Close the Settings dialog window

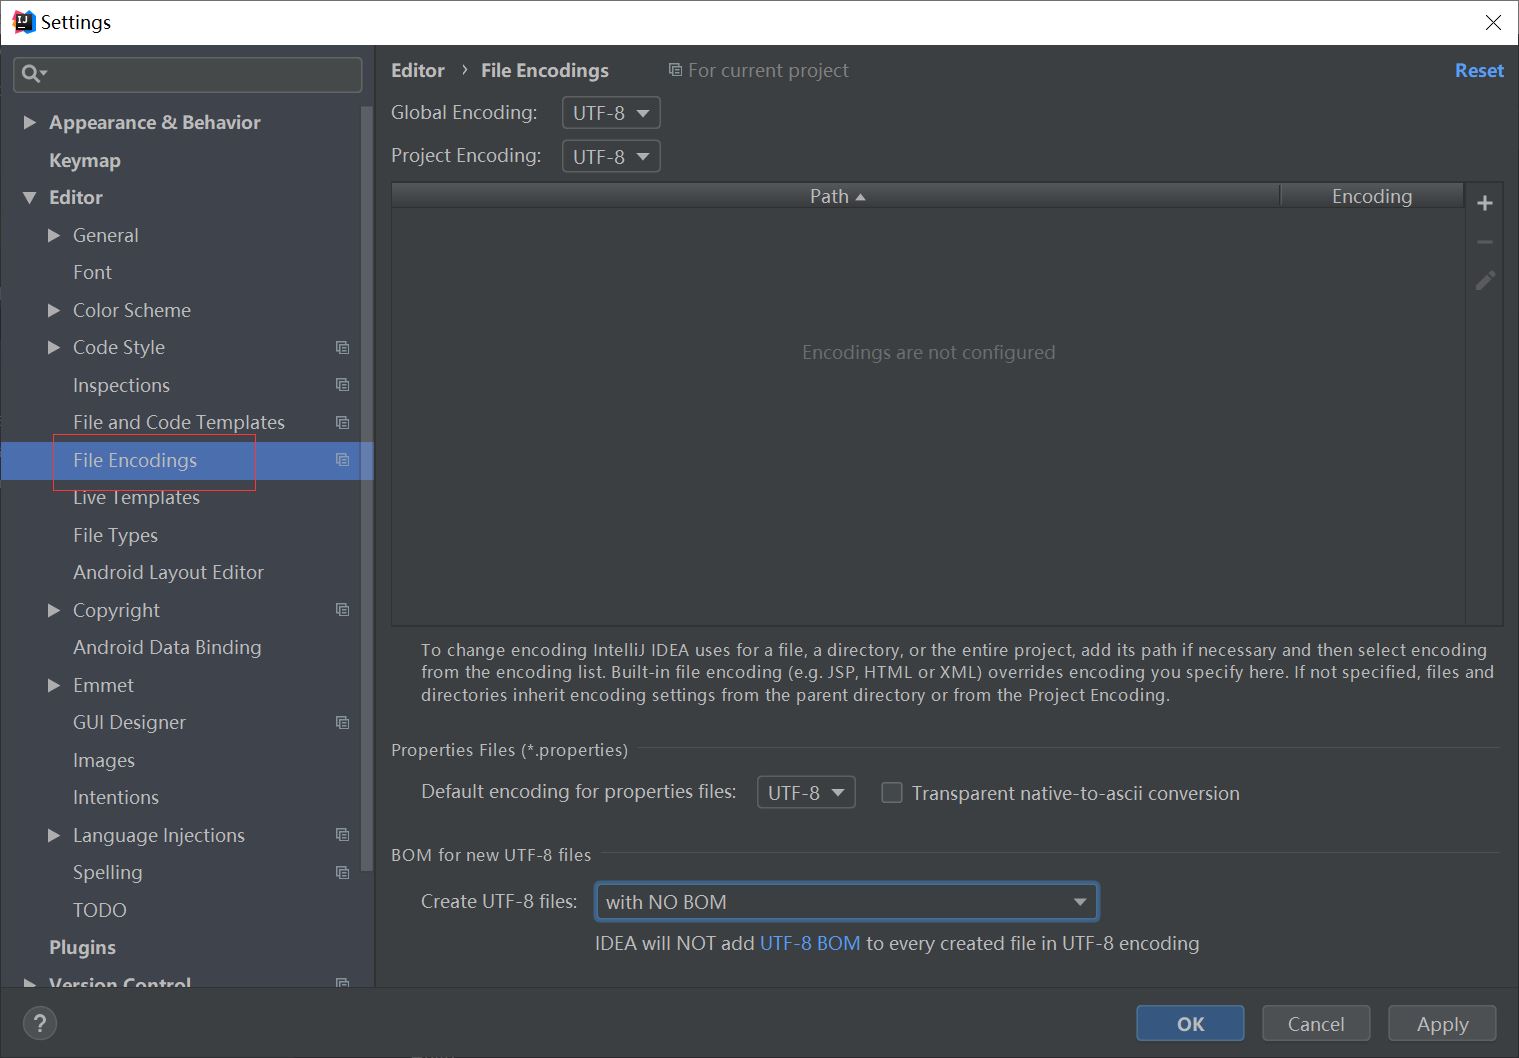coord(1493,22)
